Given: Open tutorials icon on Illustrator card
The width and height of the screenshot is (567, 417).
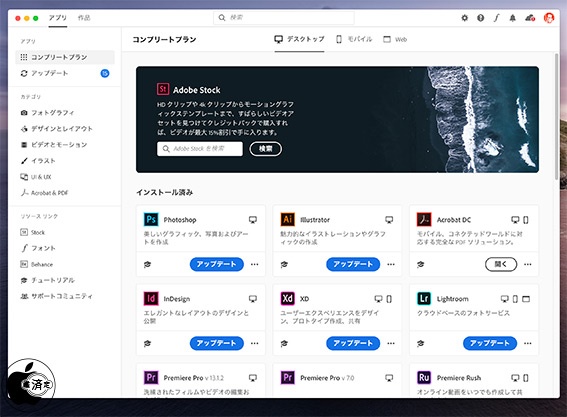Looking at the screenshot, I should (x=284, y=264).
